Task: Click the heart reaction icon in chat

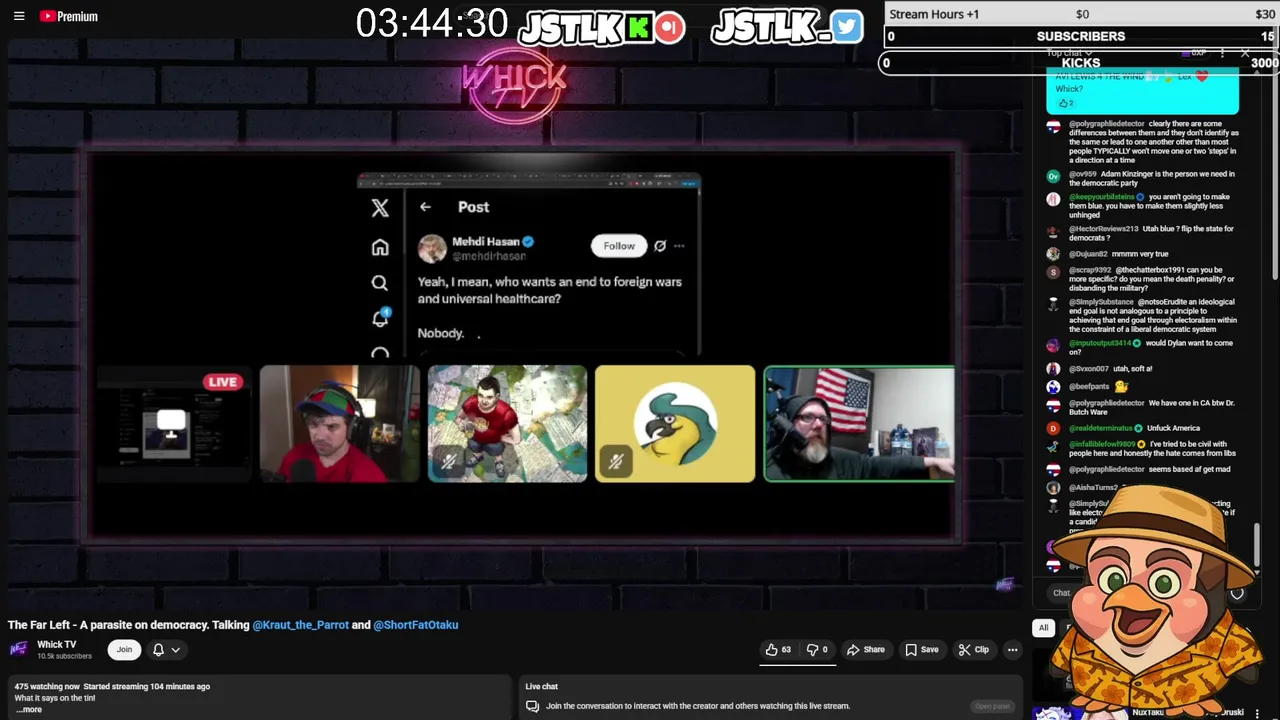Action: 1237,593
